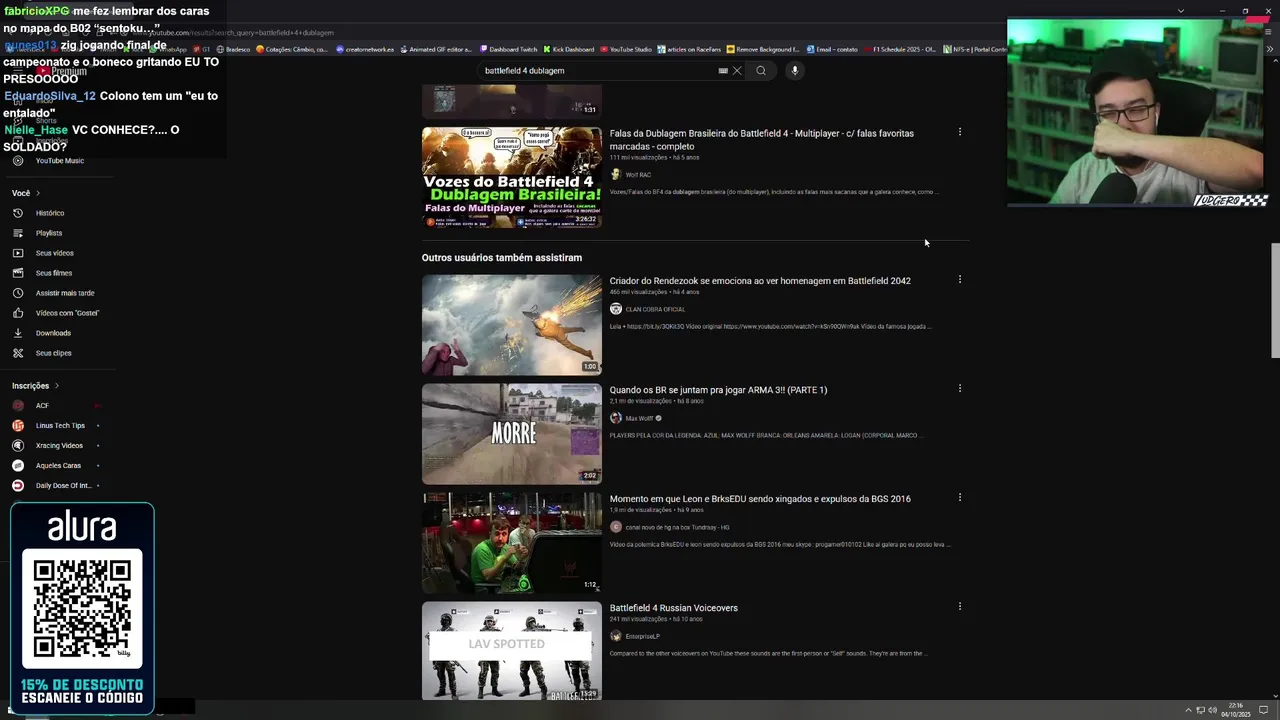This screenshot has width=1280, height=720.
Task: Click the Wolf RAC channel avatar
Action: [x=616, y=175]
